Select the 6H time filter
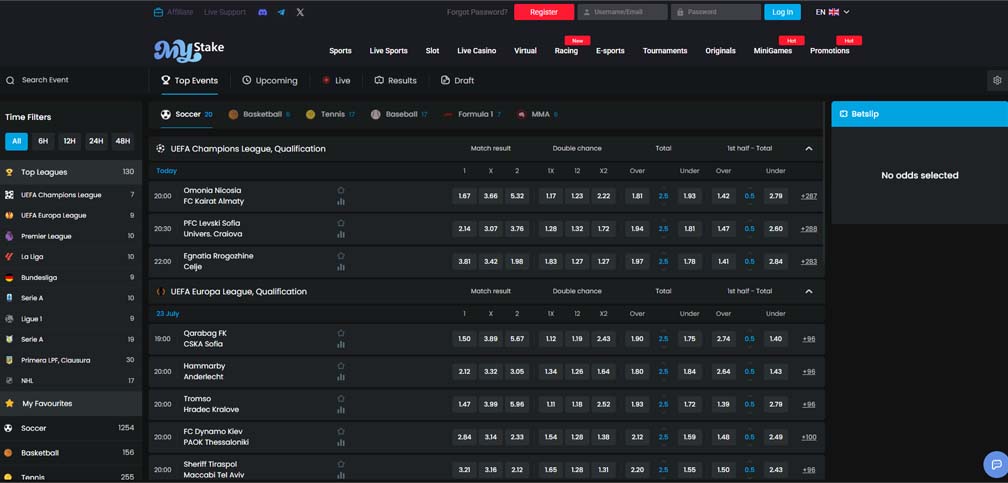 (42, 141)
